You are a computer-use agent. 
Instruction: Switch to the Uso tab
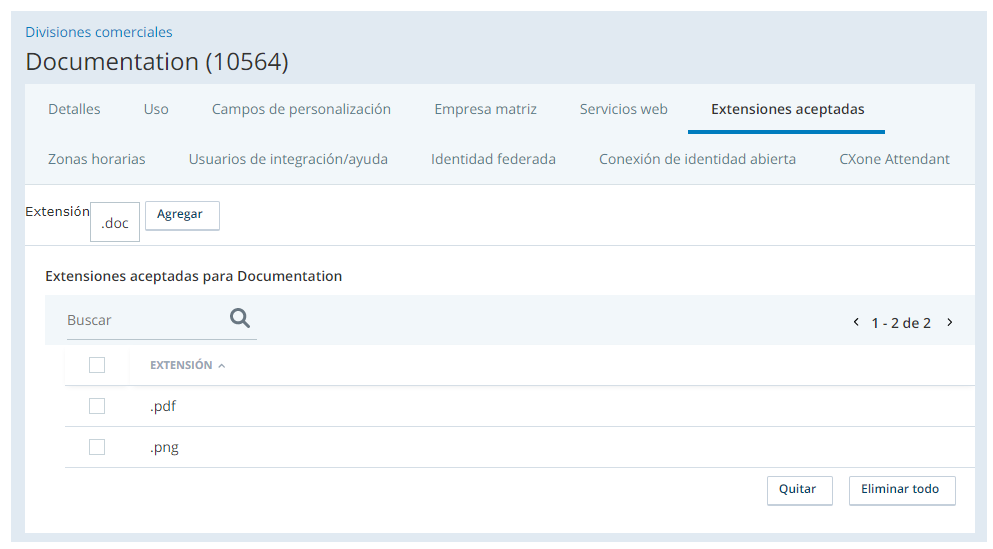point(156,109)
